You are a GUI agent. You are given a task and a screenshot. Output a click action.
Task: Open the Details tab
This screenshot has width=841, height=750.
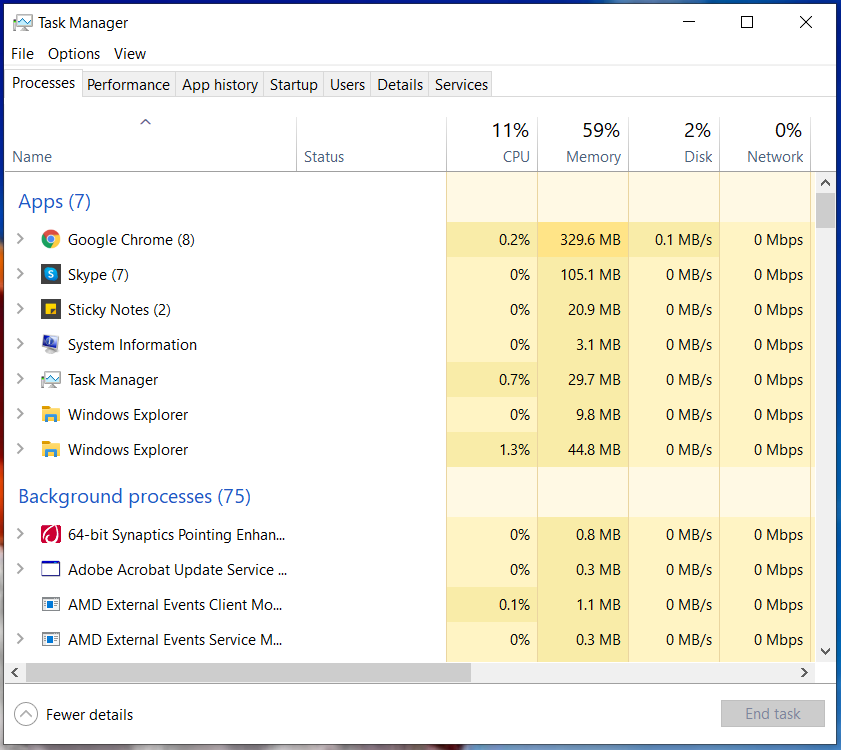(400, 85)
